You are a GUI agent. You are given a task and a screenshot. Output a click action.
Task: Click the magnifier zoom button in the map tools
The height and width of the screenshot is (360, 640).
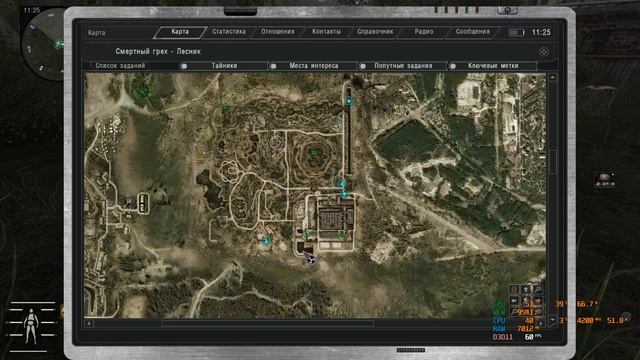538,289
